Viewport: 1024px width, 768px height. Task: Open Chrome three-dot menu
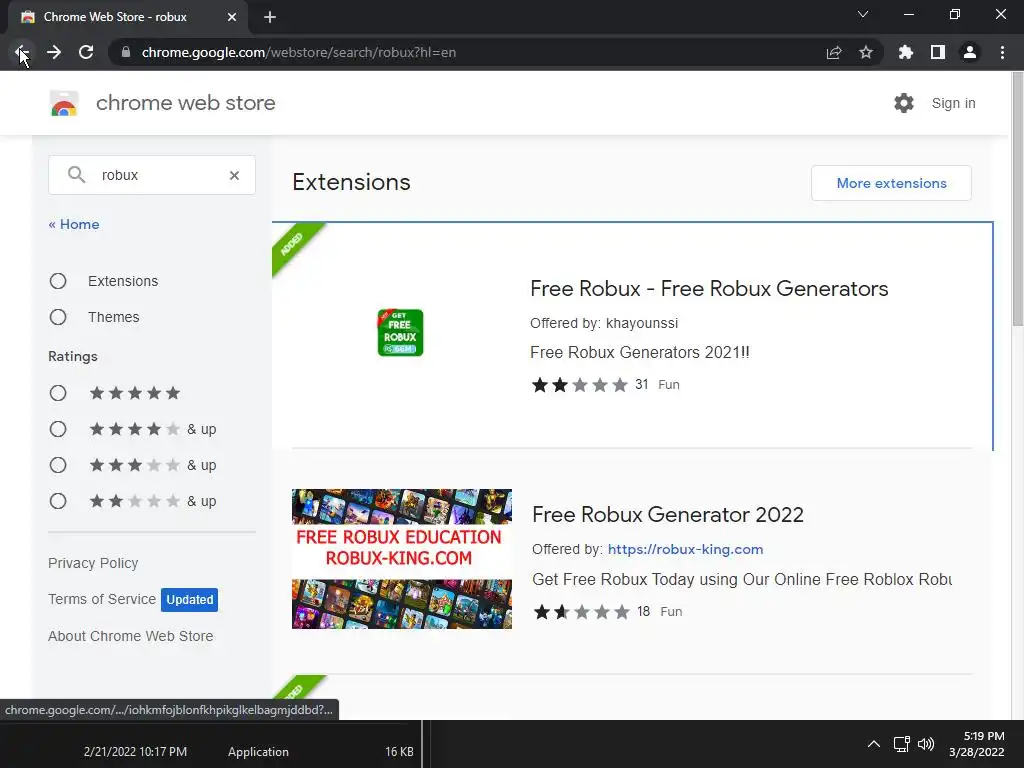1002,52
